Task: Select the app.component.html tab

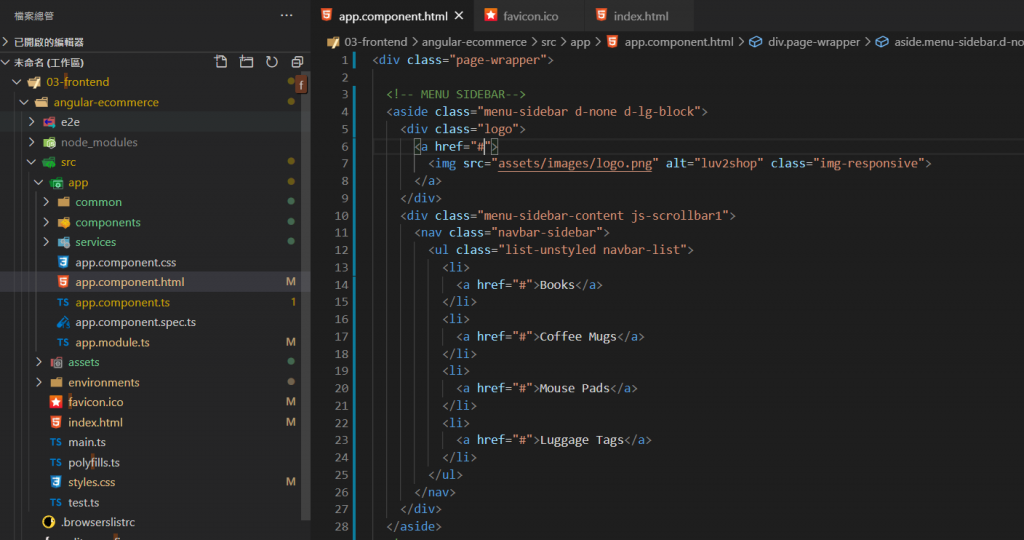Action: point(392,16)
